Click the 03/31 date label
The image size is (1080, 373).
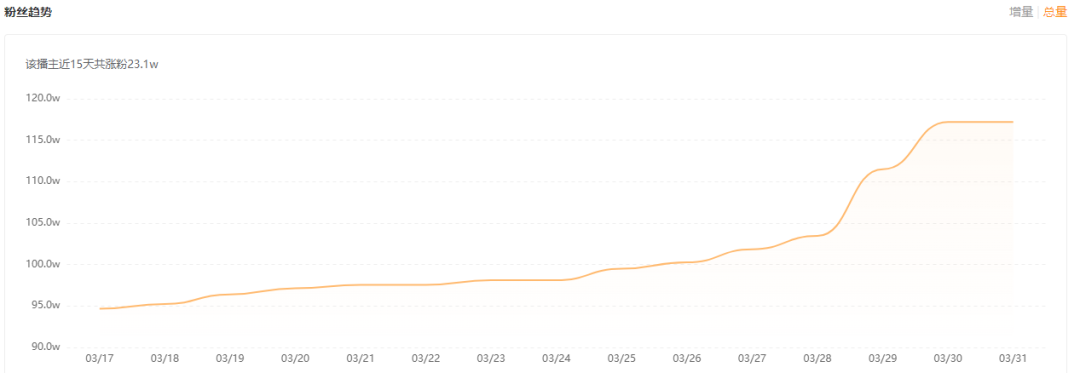click(x=1012, y=359)
